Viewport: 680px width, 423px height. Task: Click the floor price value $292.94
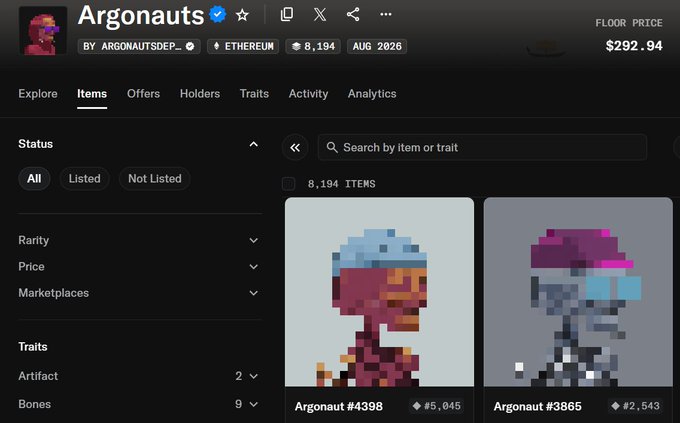tap(634, 46)
